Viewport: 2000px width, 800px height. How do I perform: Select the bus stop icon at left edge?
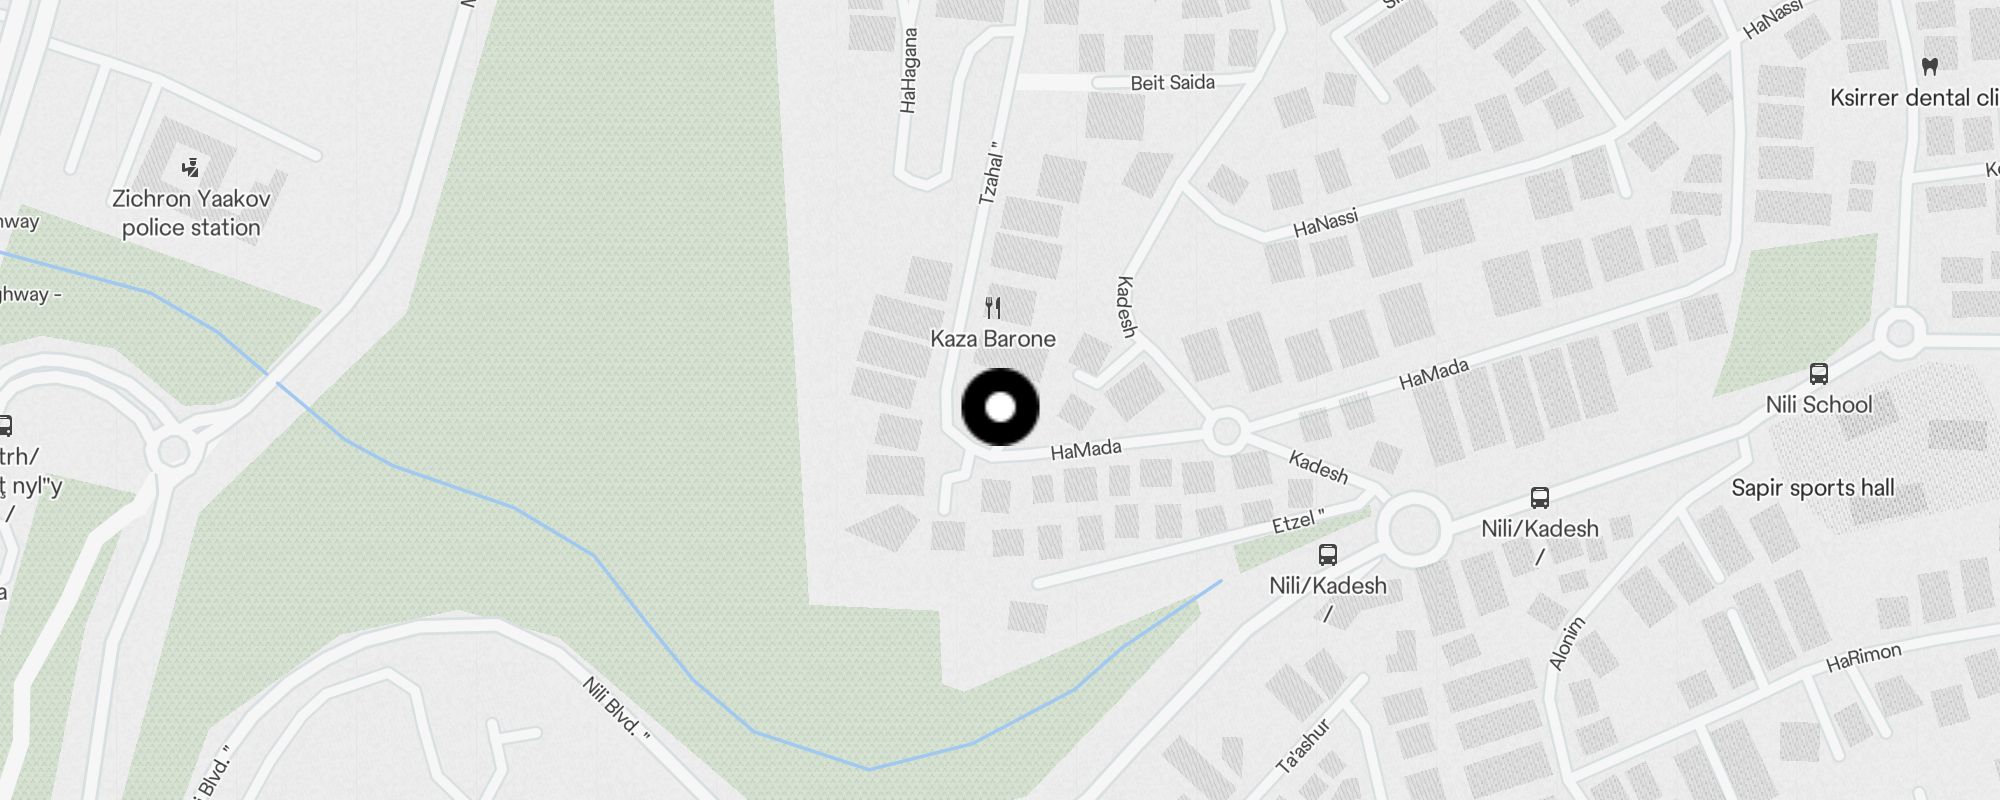coord(4,426)
